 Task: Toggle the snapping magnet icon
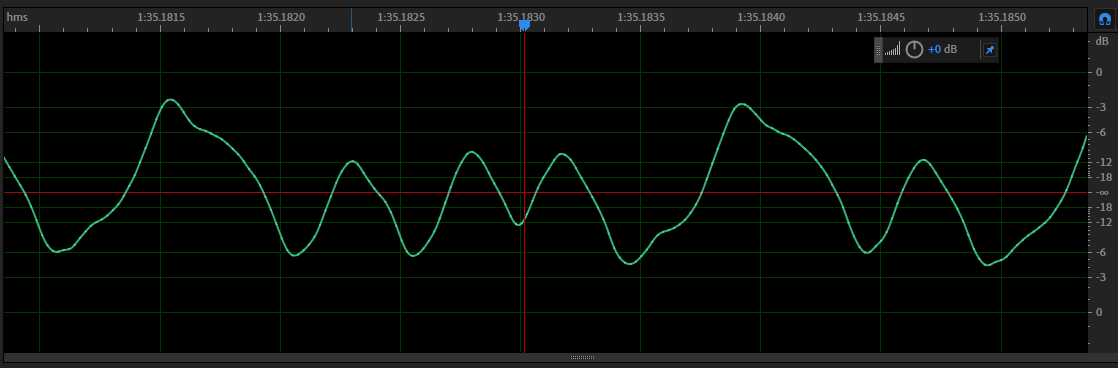pos(1104,20)
